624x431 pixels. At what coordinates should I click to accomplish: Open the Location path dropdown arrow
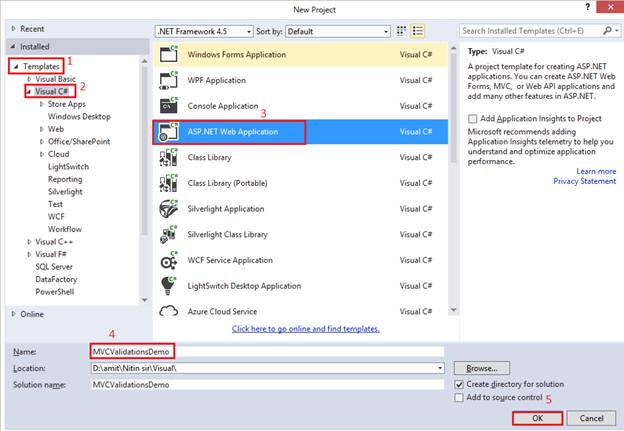(440, 368)
